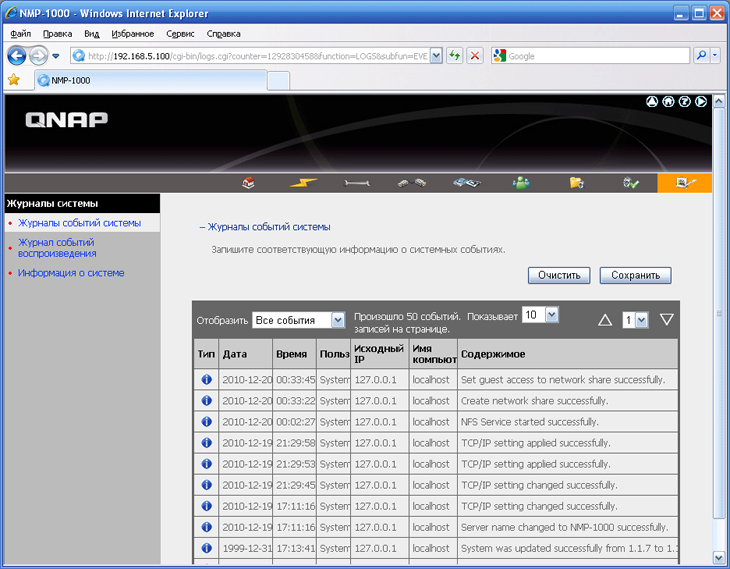Open the house-shaped icon in the QNAP navigation bar
This screenshot has width=730, height=569.
[249, 183]
